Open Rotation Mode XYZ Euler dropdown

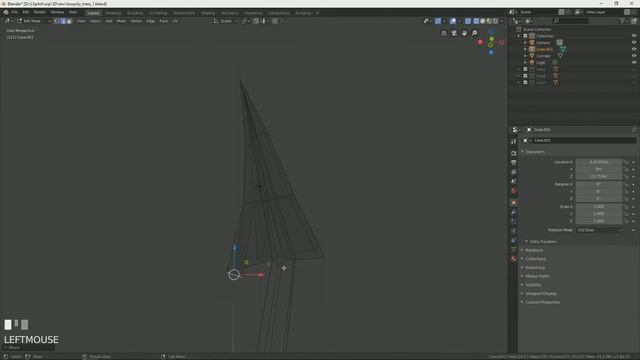pos(599,230)
